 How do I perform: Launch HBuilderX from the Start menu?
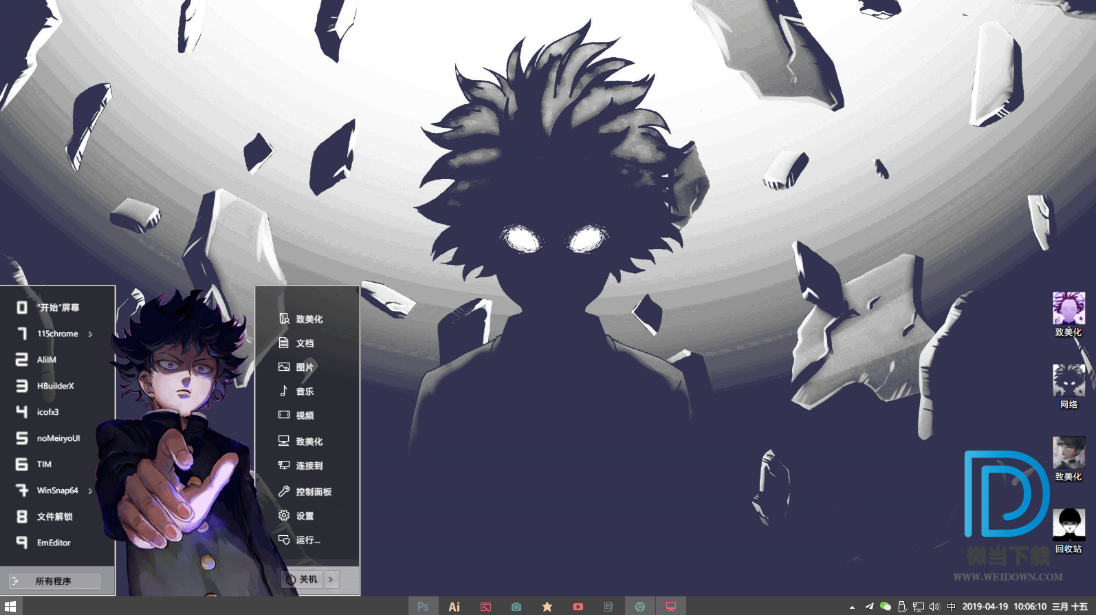[57, 386]
